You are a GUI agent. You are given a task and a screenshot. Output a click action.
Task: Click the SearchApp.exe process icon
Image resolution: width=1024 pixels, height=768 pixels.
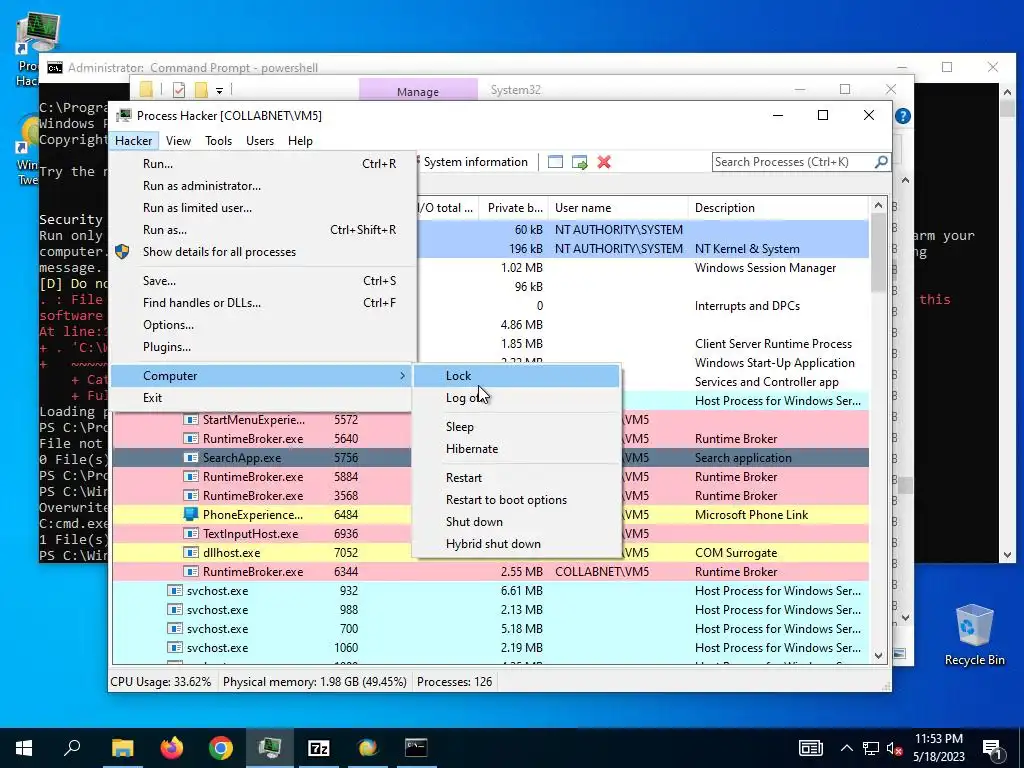pyautogui.click(x=191, y=458)
